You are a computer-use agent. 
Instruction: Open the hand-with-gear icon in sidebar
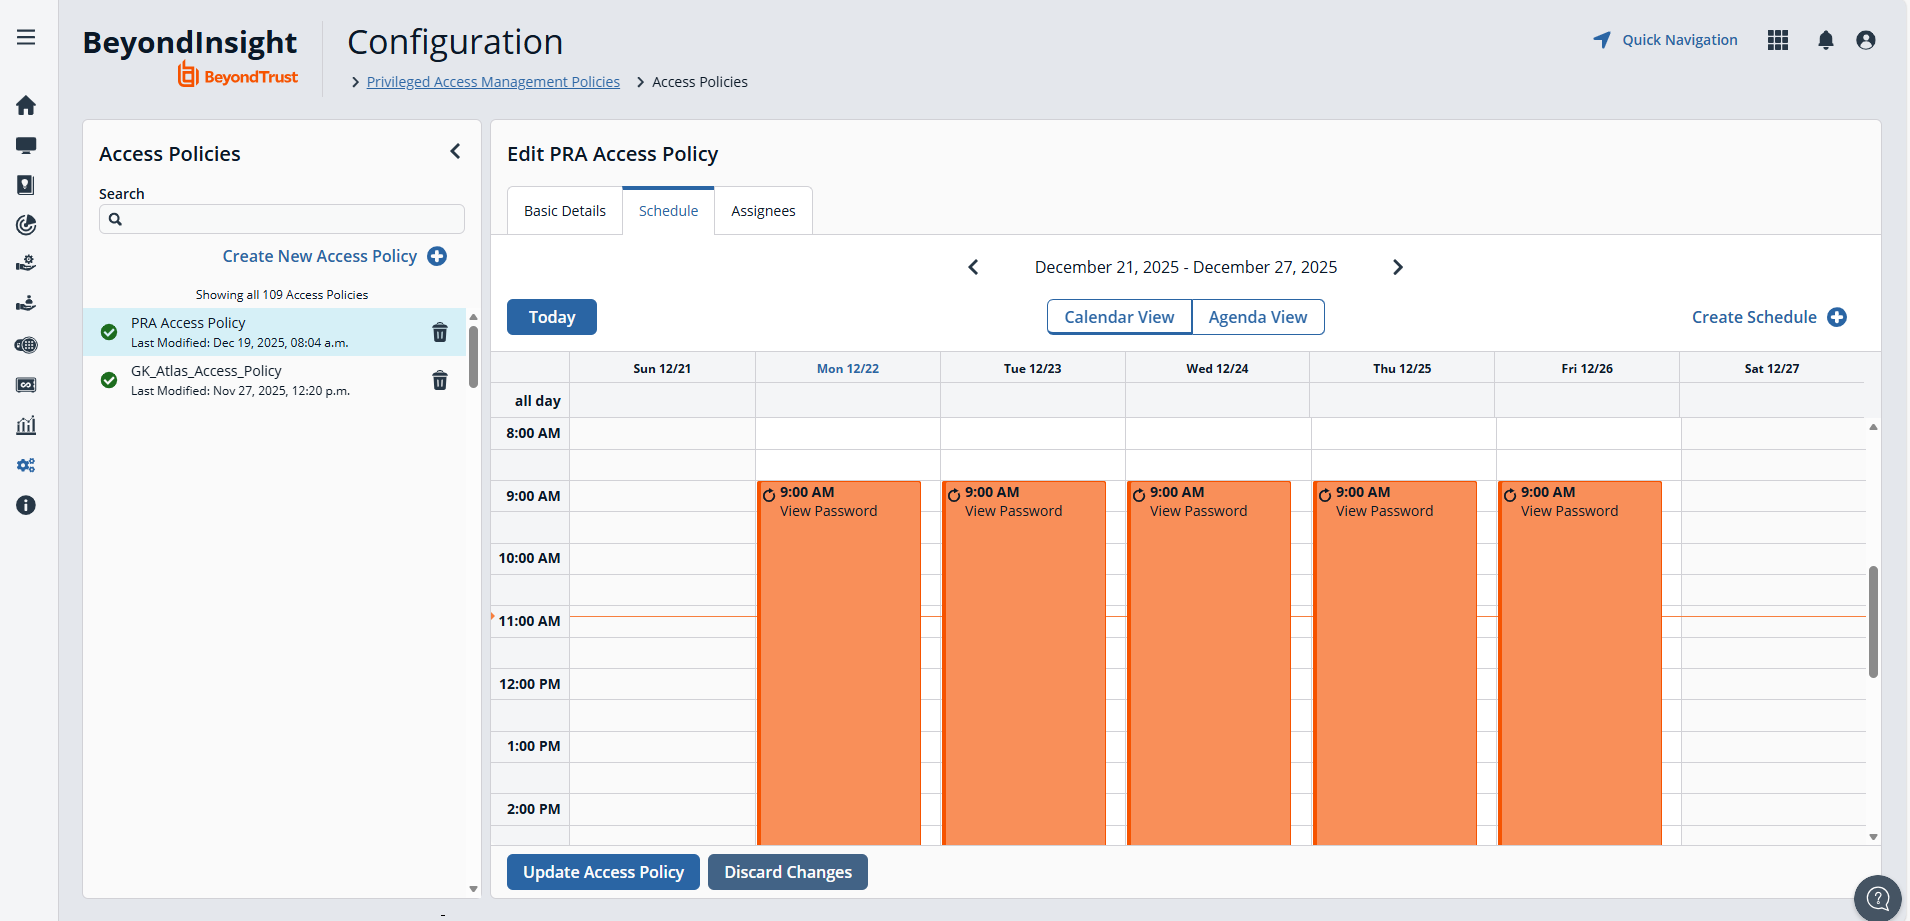[x=26, y=264]
